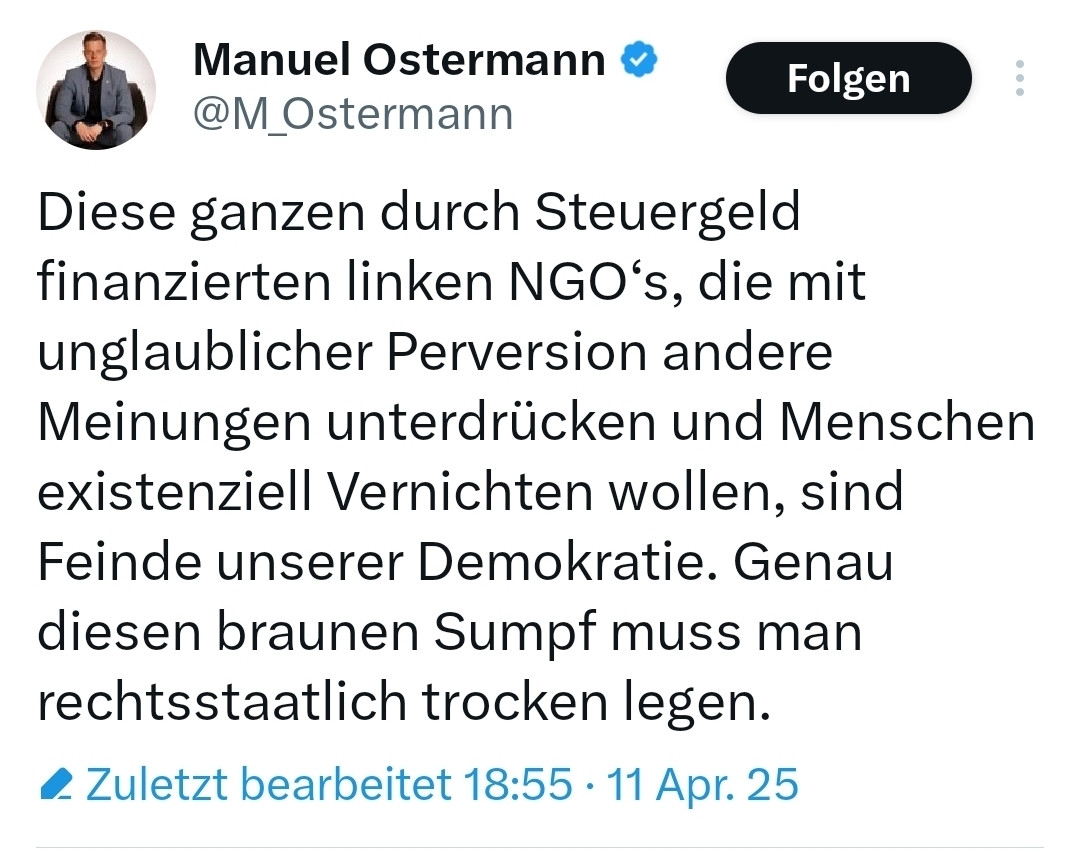Image resolution: width=1080 pixels, height=852 pixels.
Task: Follow the account with Folgen button
Action: tap(849, 78)
